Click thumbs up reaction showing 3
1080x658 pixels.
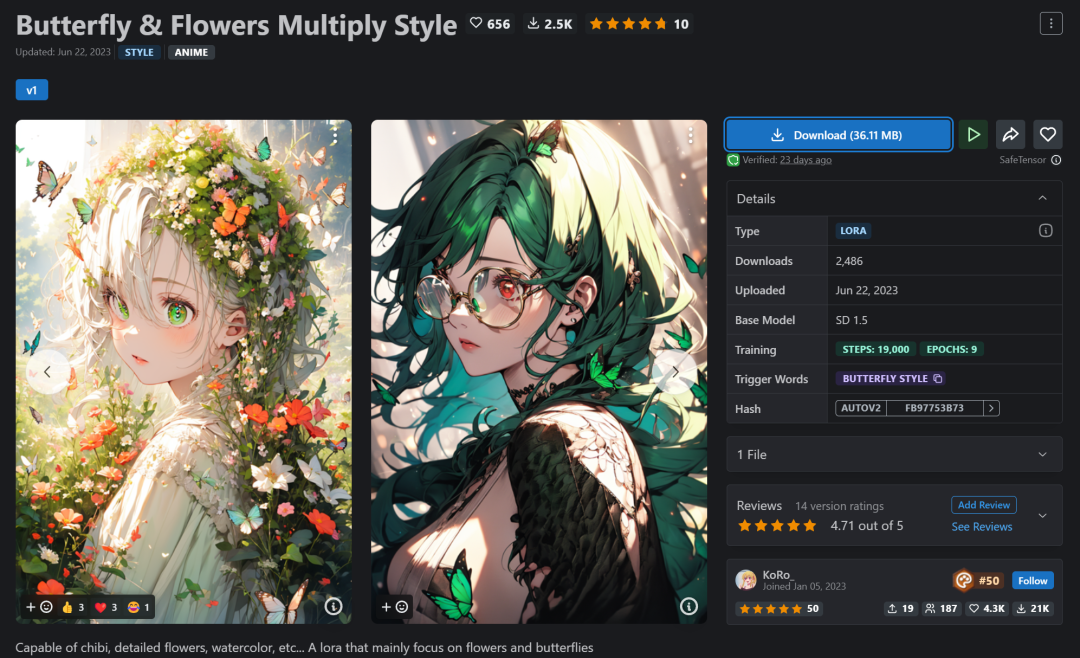click(x=73, y=607)
